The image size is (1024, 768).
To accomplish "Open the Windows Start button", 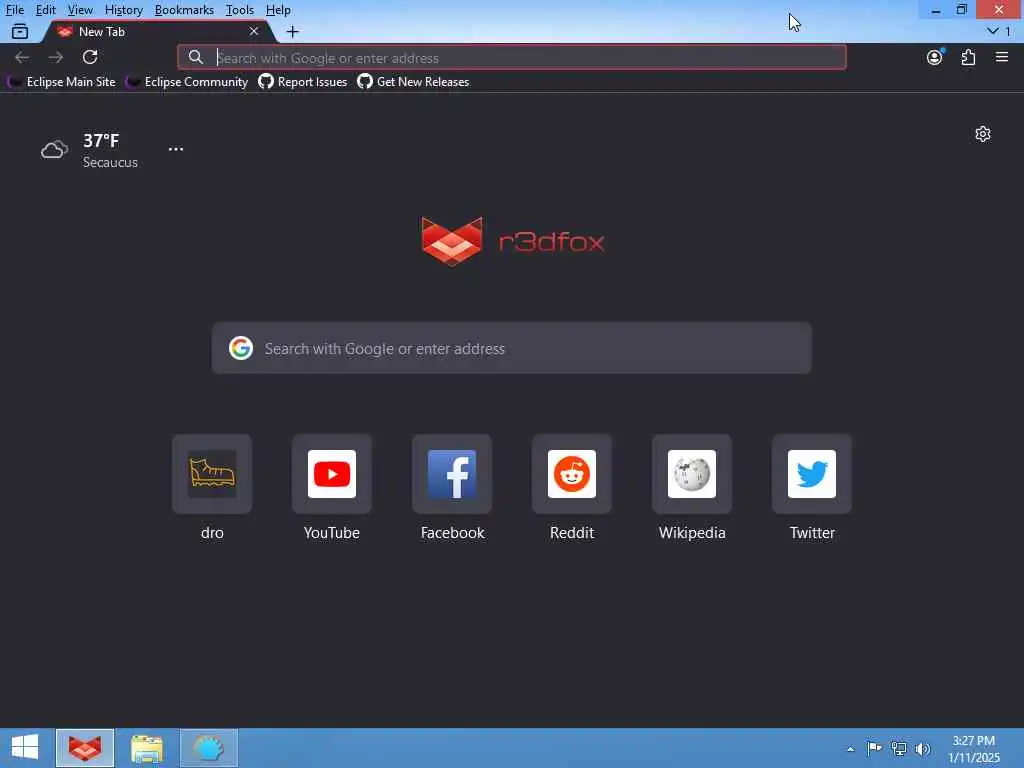I will click(25, 748).
